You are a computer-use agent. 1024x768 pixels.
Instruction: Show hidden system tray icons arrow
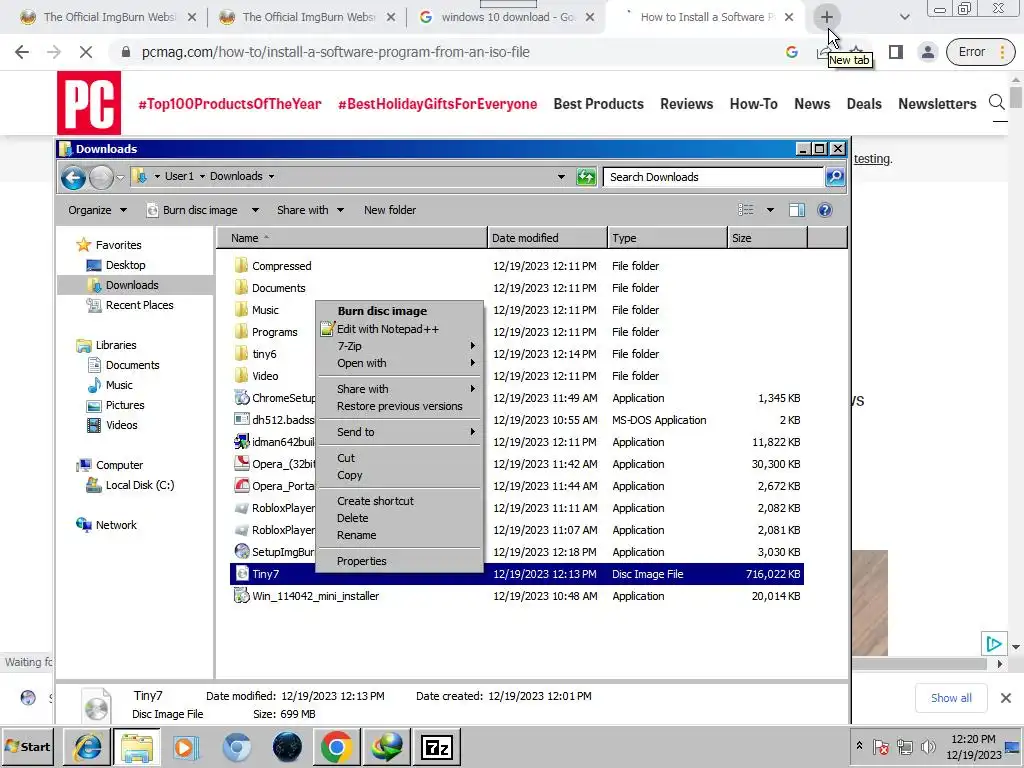(x=859, y=745)
